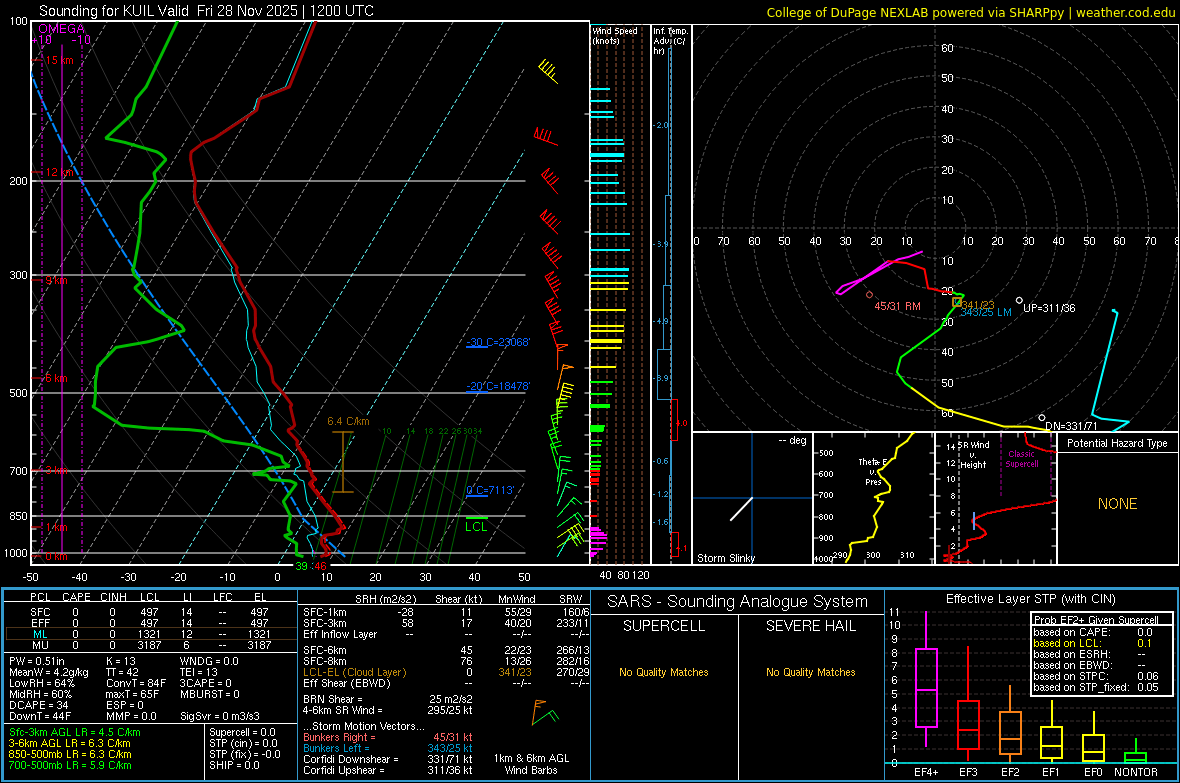Click the SR Wind v. Height label

974,455
